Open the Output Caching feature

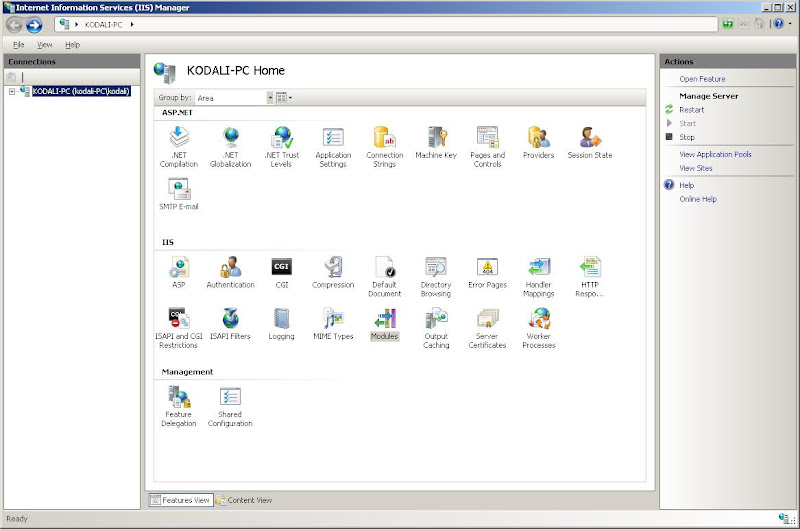click(x=436, y=328)
